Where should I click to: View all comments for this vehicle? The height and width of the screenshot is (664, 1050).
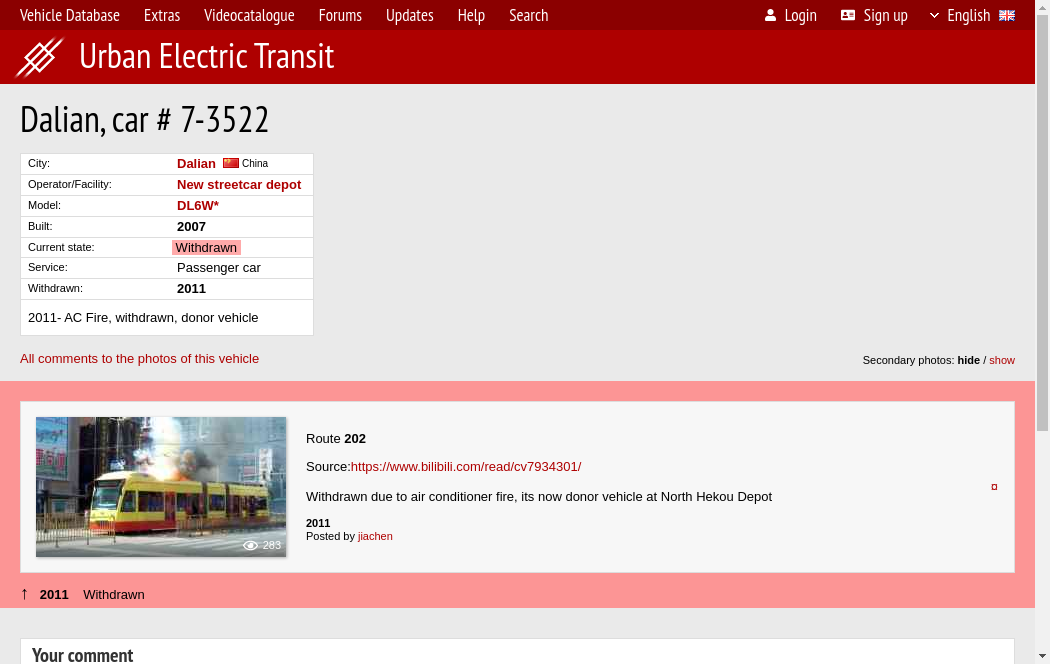pos(139,358)
